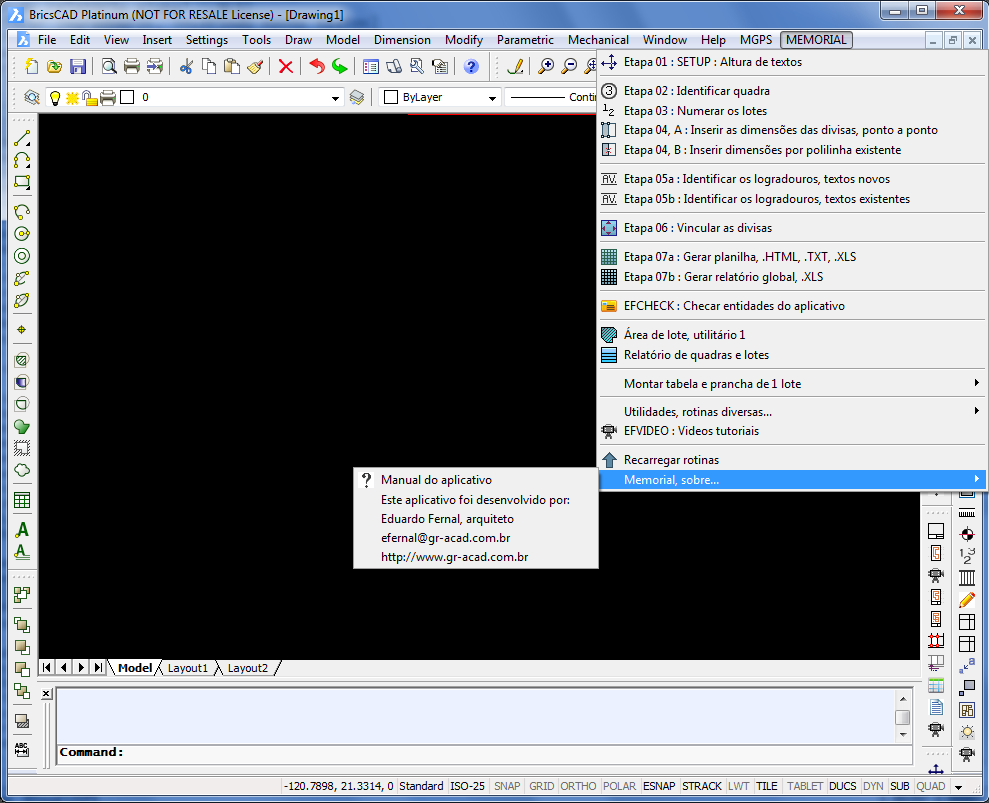
Task: Open the Help question mark icon
Action: coord(471,67)
